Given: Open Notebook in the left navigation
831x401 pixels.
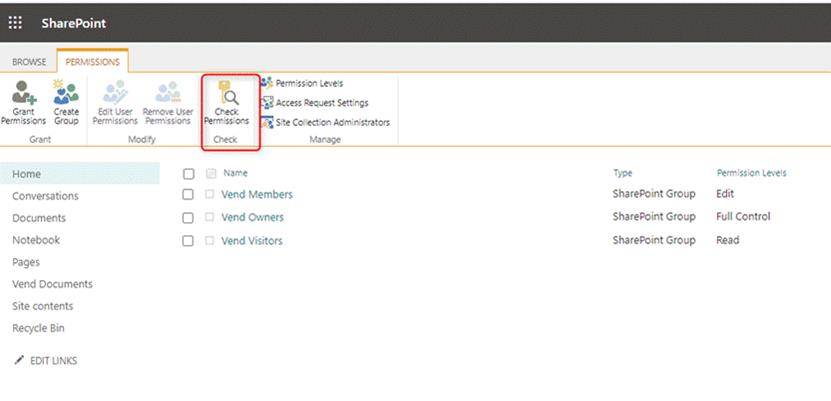Looking at the screenshot, I should (36, 240).
